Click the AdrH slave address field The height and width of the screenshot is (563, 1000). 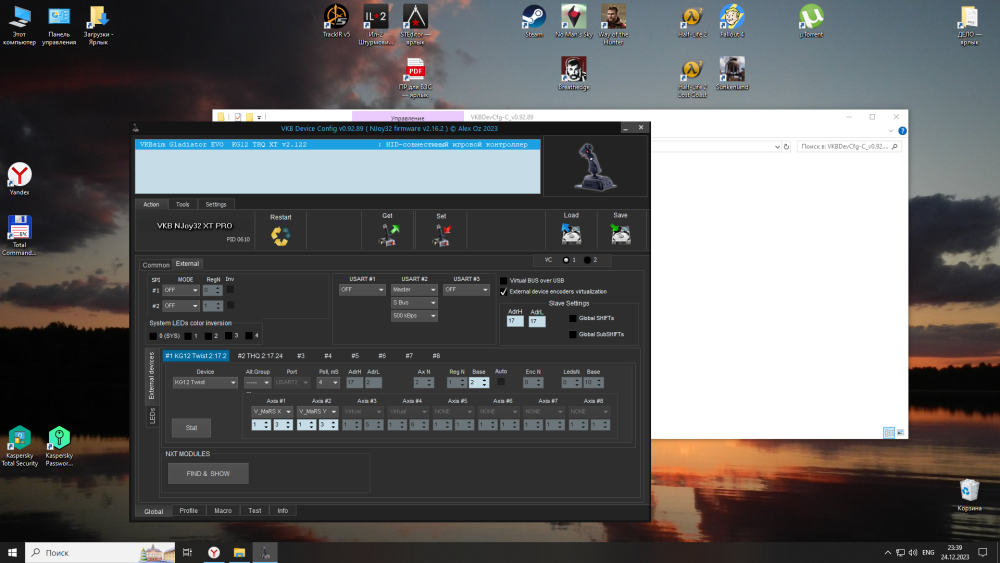click(x=515, y=322)
